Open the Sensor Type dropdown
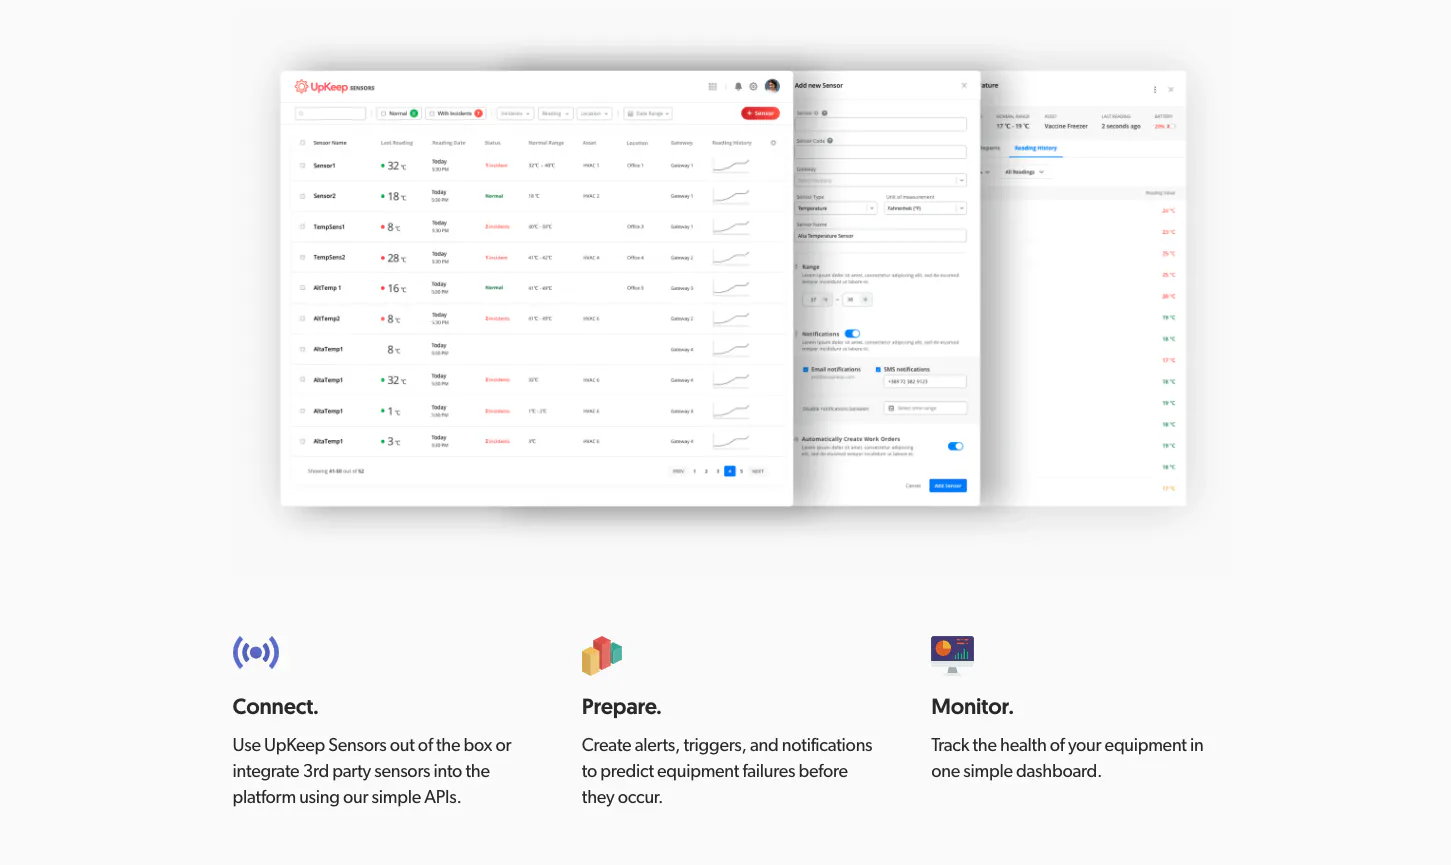This screenshot has width=1451, height=865. [x=836, y=208]
